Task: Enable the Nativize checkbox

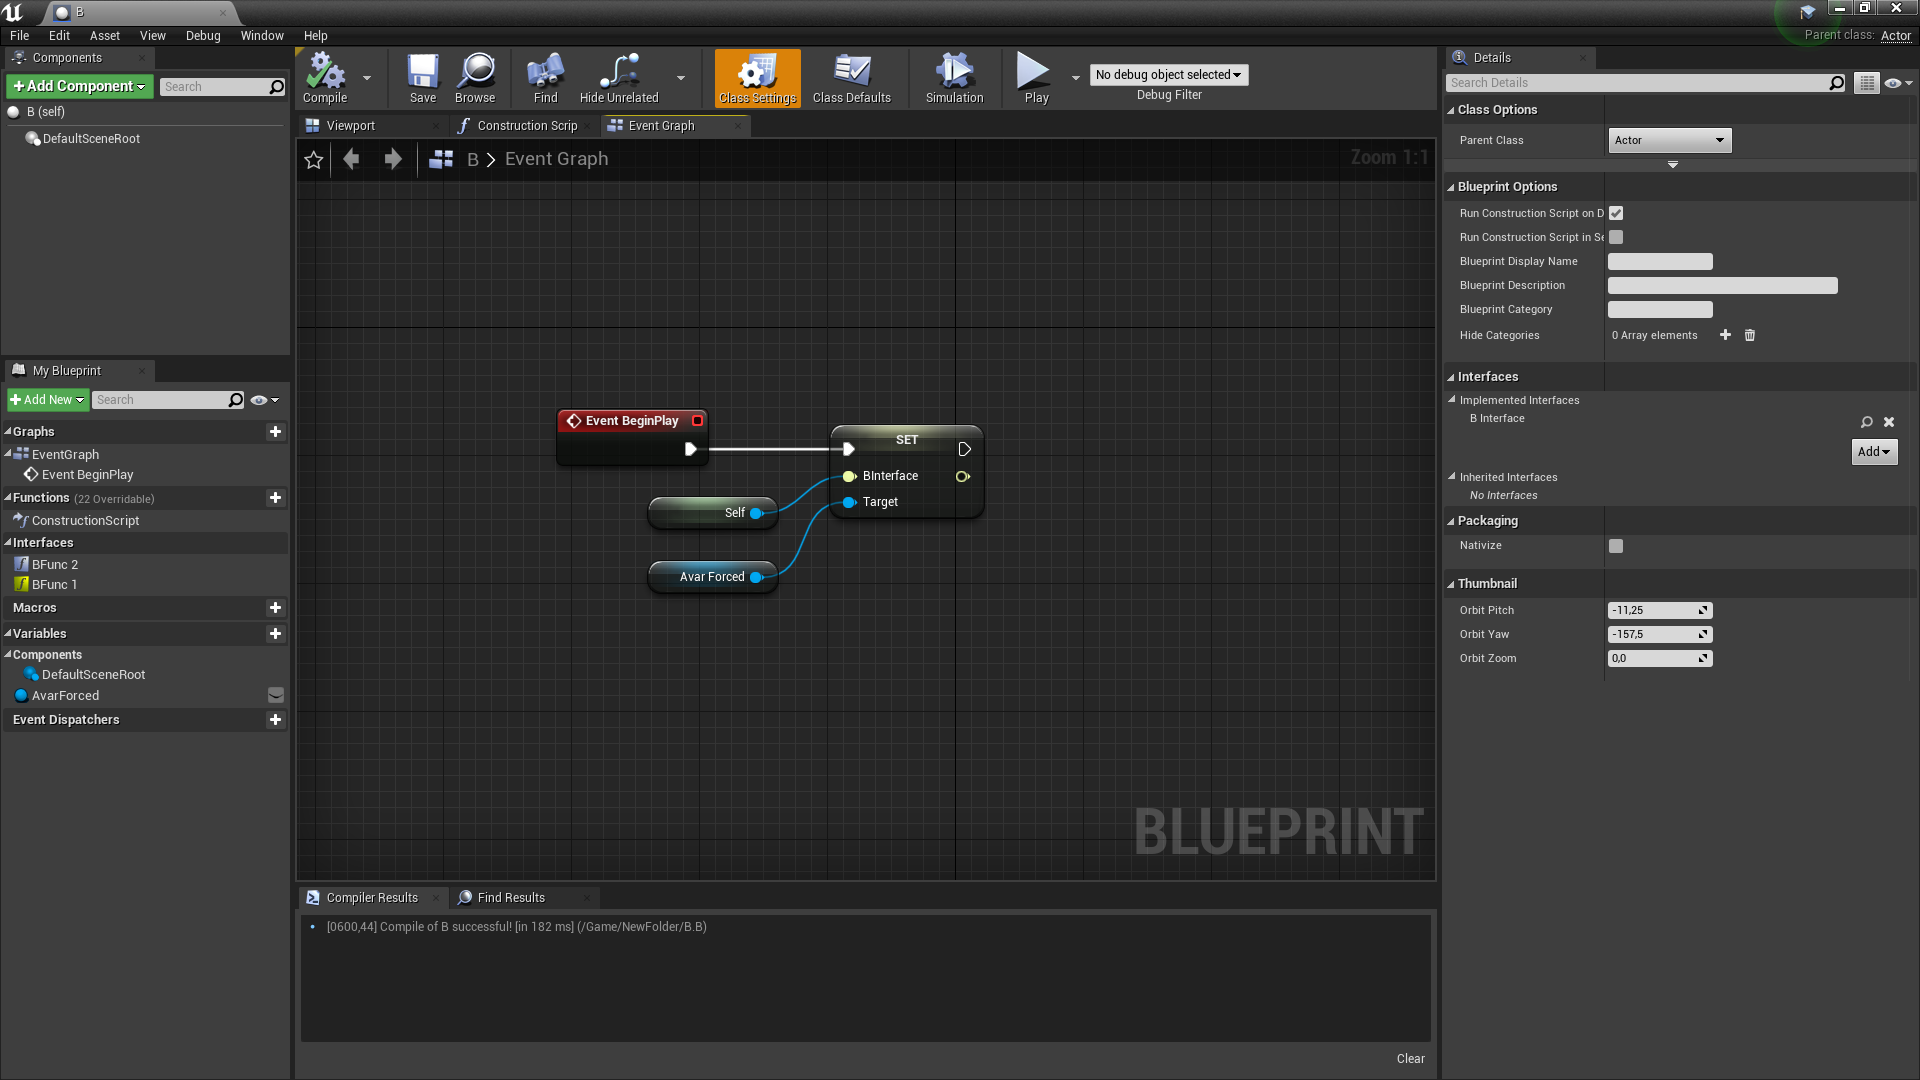Action: tap(1616, 546)
